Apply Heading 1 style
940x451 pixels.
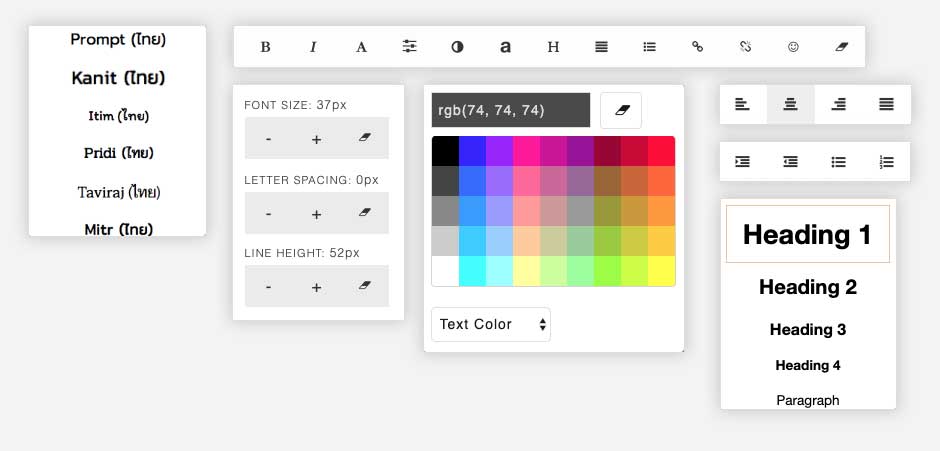808,234
